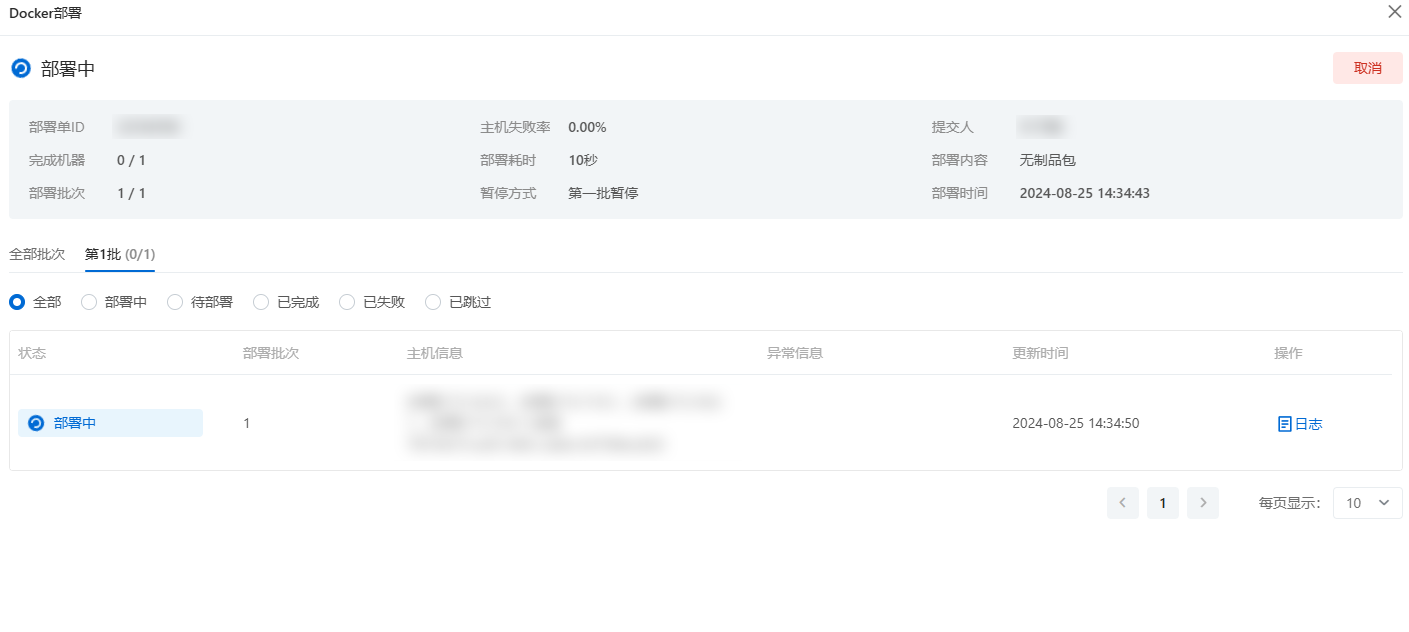This screenshot has height=632, width=1409.
Task: Click the 取消 button
Action: (1367, 68)
